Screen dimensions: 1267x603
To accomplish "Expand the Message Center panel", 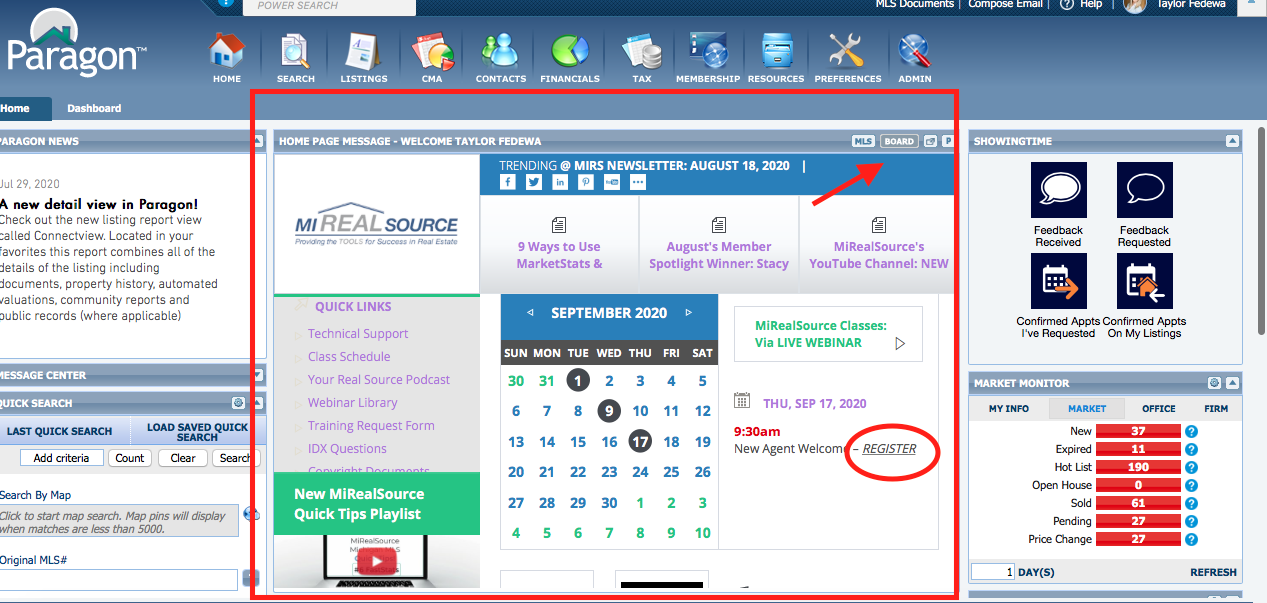I will (258, 375).
